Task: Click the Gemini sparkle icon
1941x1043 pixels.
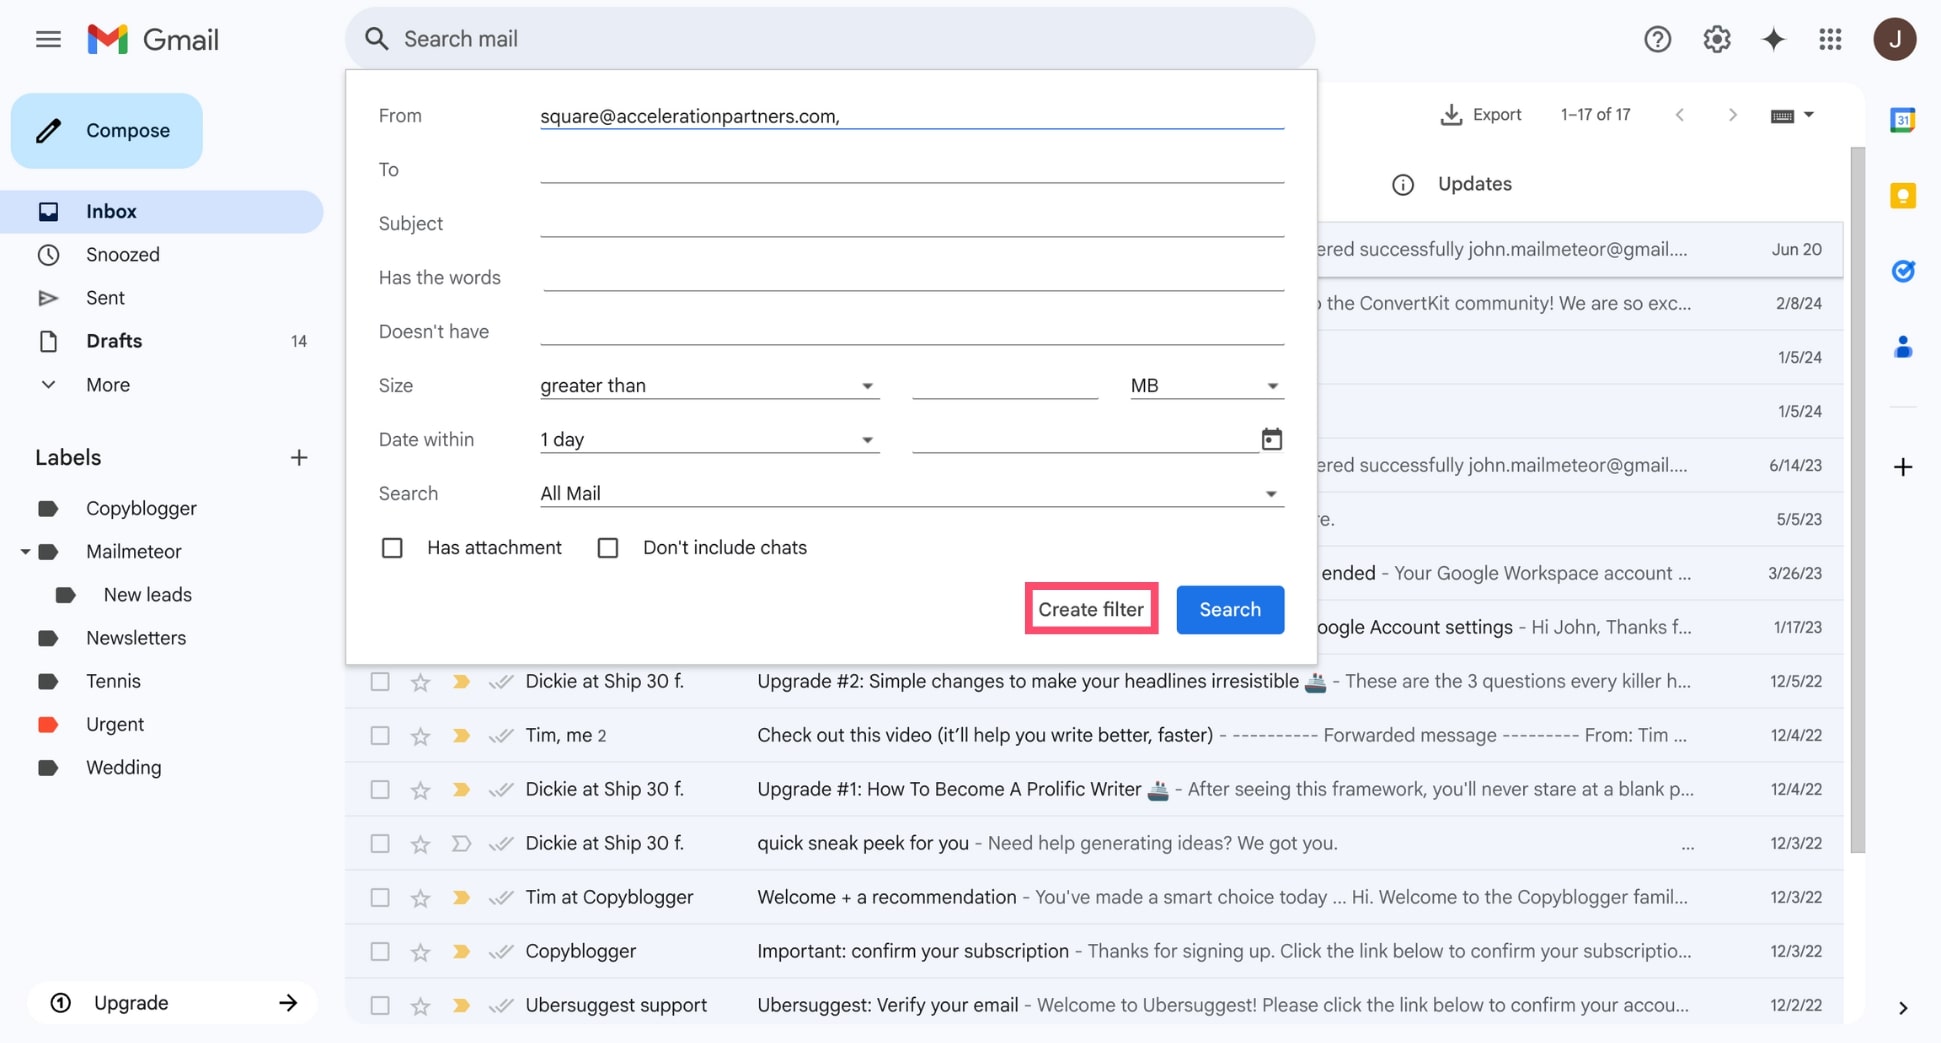Action: pyautogui.click(x=1773, y=39)
